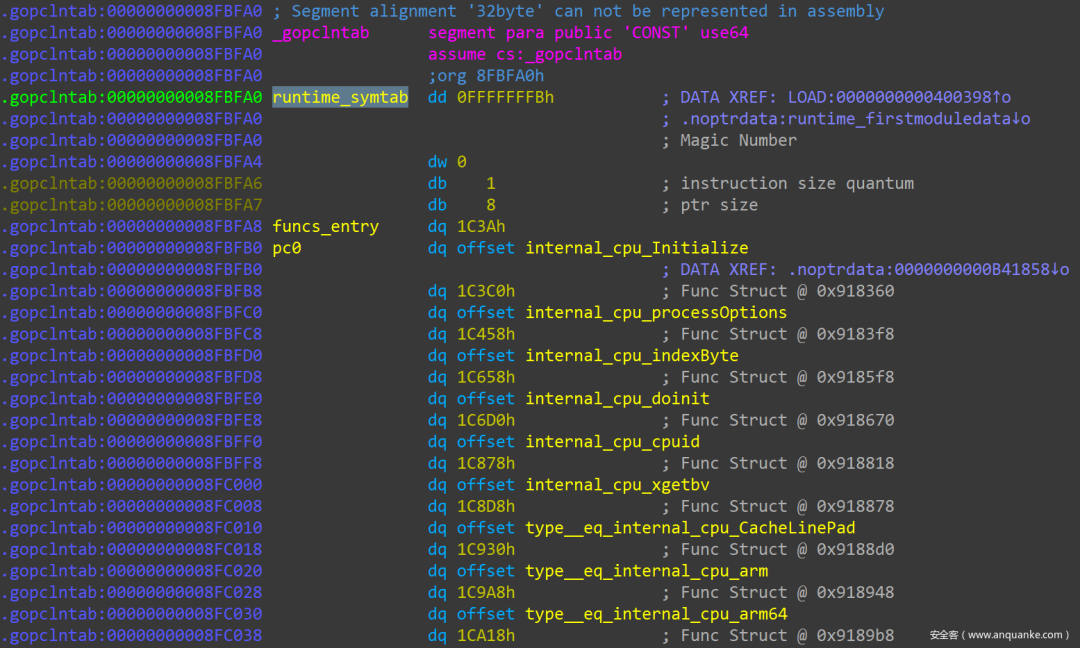This screenshot has width=1080, height=648.
Task: Jump to internal_cpu_doinit
Action: (617, 399)
